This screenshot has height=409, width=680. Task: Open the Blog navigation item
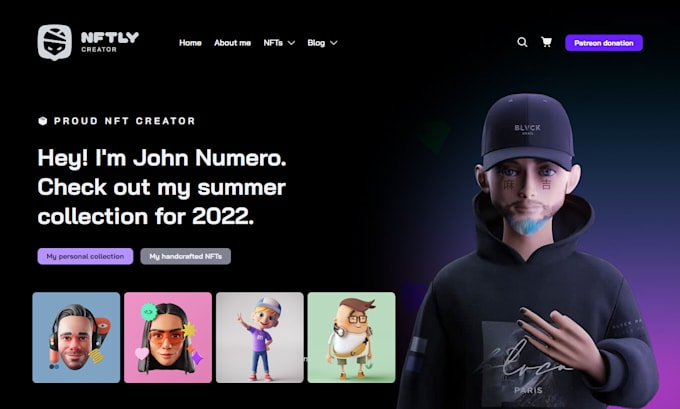pos(316,43)
